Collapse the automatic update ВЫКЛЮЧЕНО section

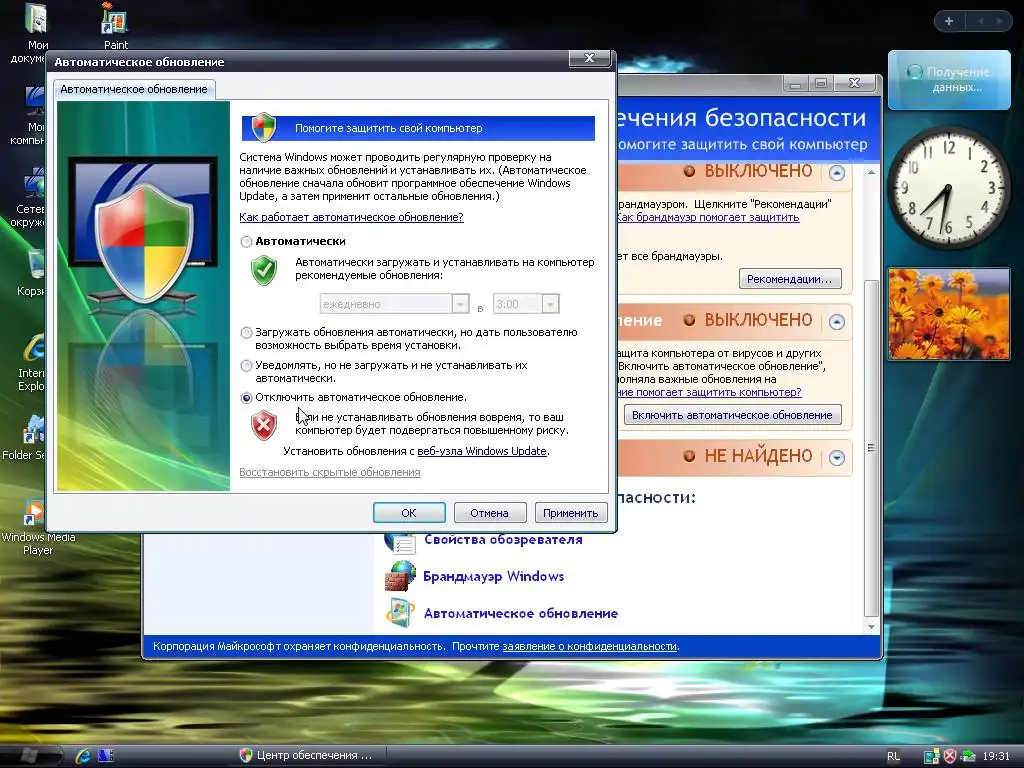coord(837,321)
